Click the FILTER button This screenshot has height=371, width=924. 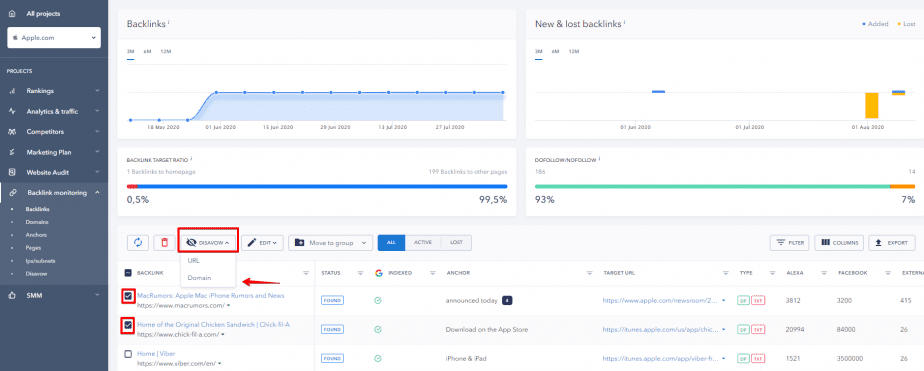coord(790,243)
